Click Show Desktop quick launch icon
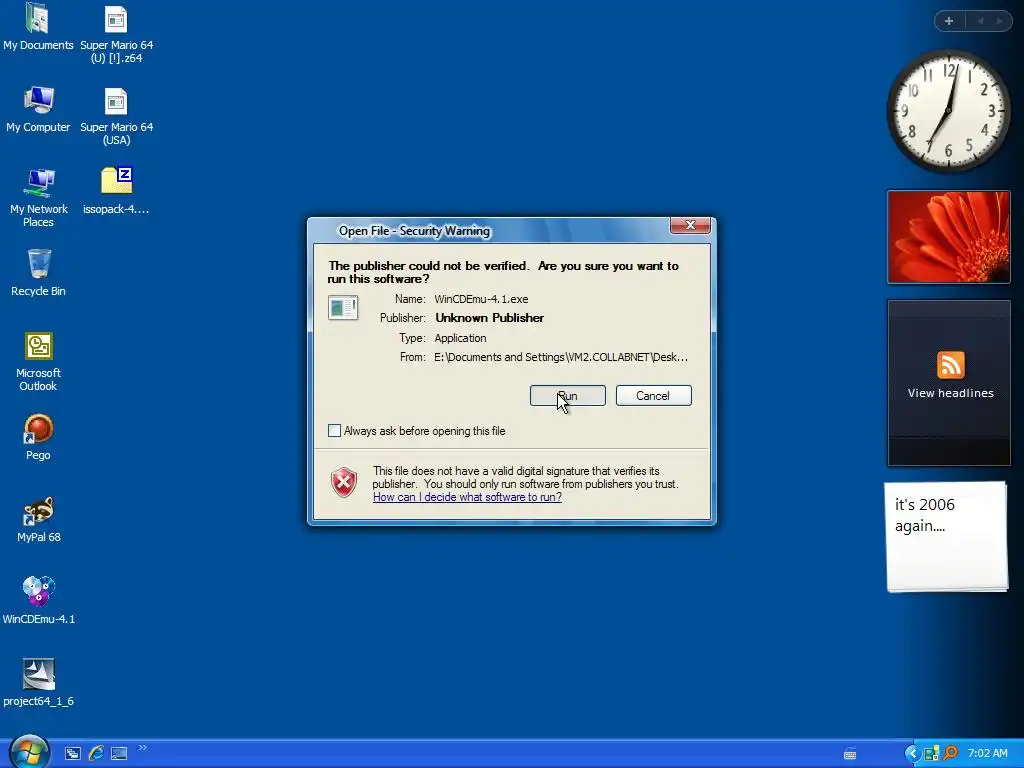 tap(119, 754)
